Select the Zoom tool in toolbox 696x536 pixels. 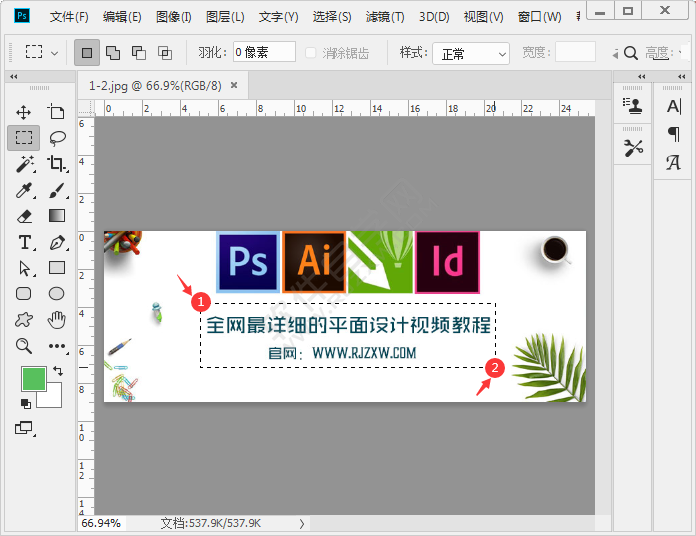(x=24, y=346)
